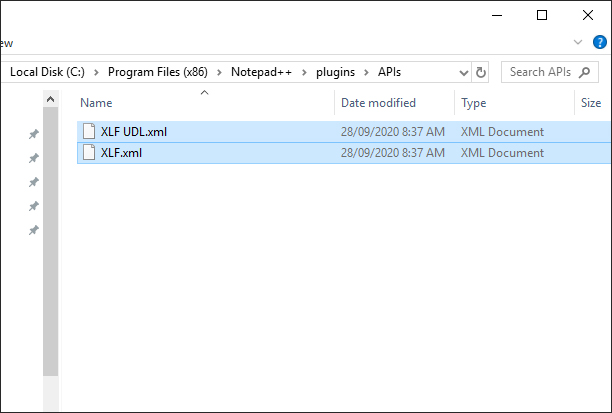Navigate to Notepad++ breadcrumb folder

coord(261,72)
